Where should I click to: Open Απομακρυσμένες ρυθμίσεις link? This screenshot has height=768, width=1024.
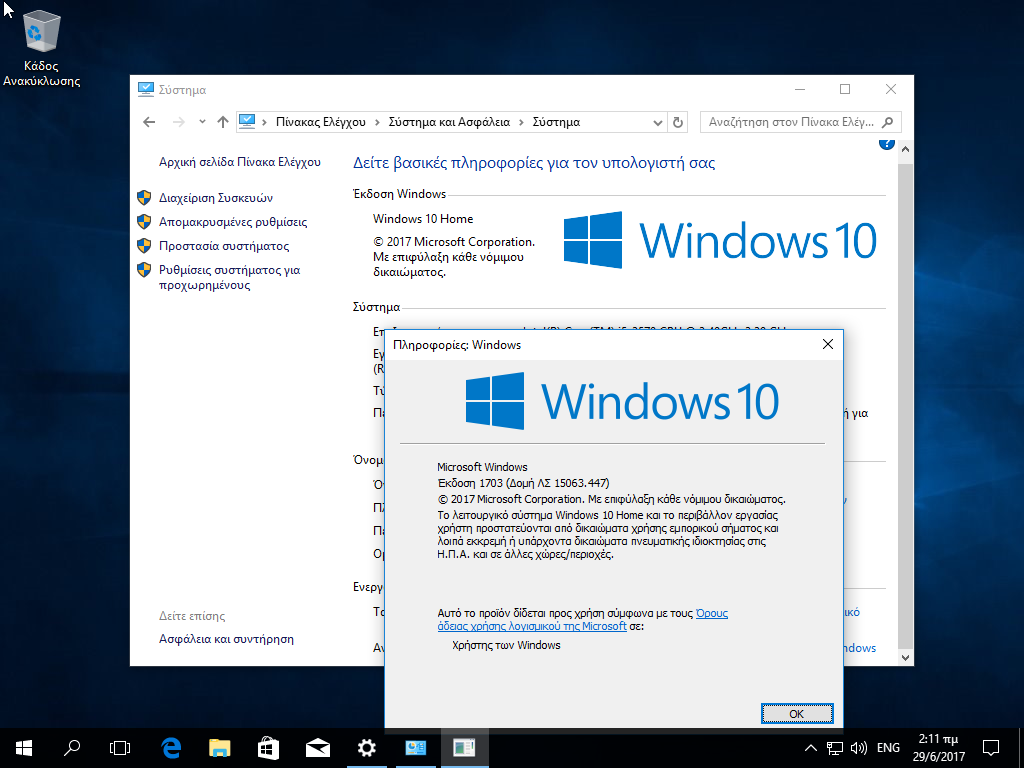(232, 222)
